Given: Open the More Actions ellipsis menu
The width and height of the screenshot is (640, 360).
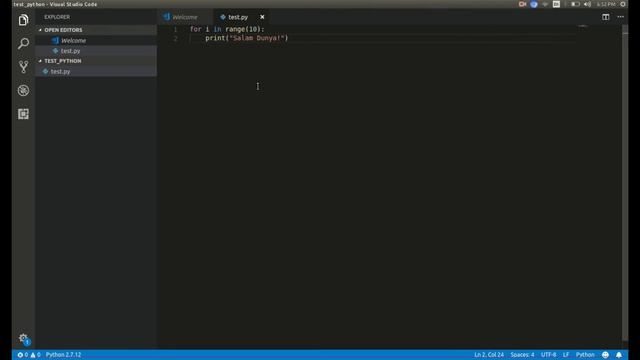Looking at the screenshot, I should [620, 17].
